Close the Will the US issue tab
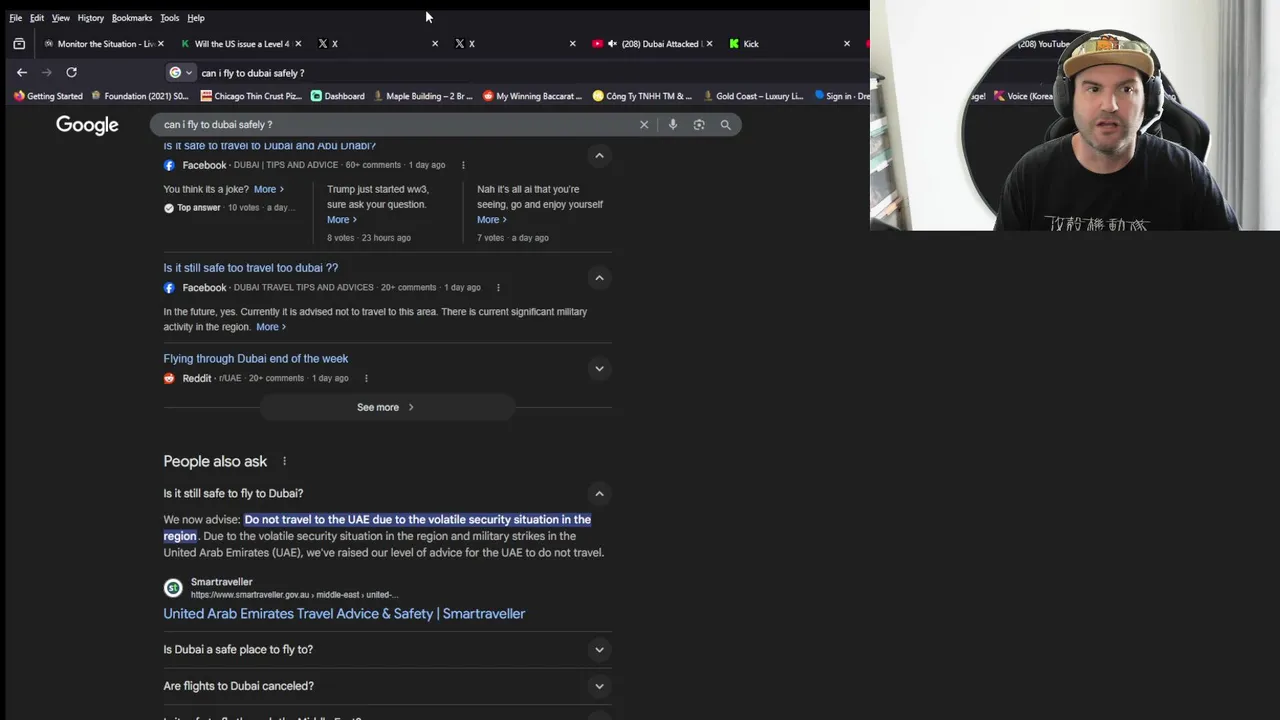 coord(298,44)
